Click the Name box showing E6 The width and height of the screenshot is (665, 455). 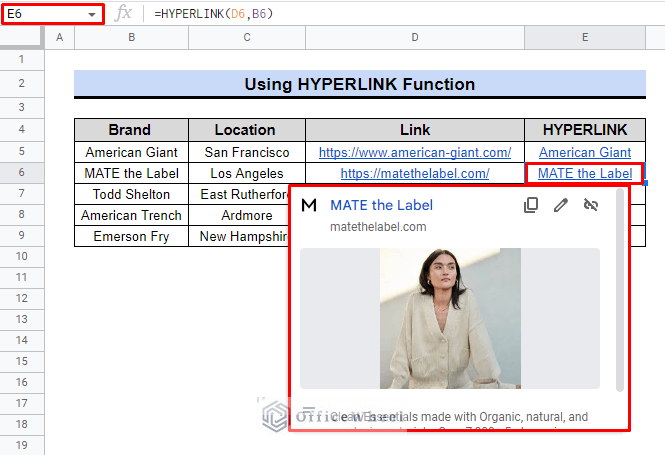coord(53,14)
